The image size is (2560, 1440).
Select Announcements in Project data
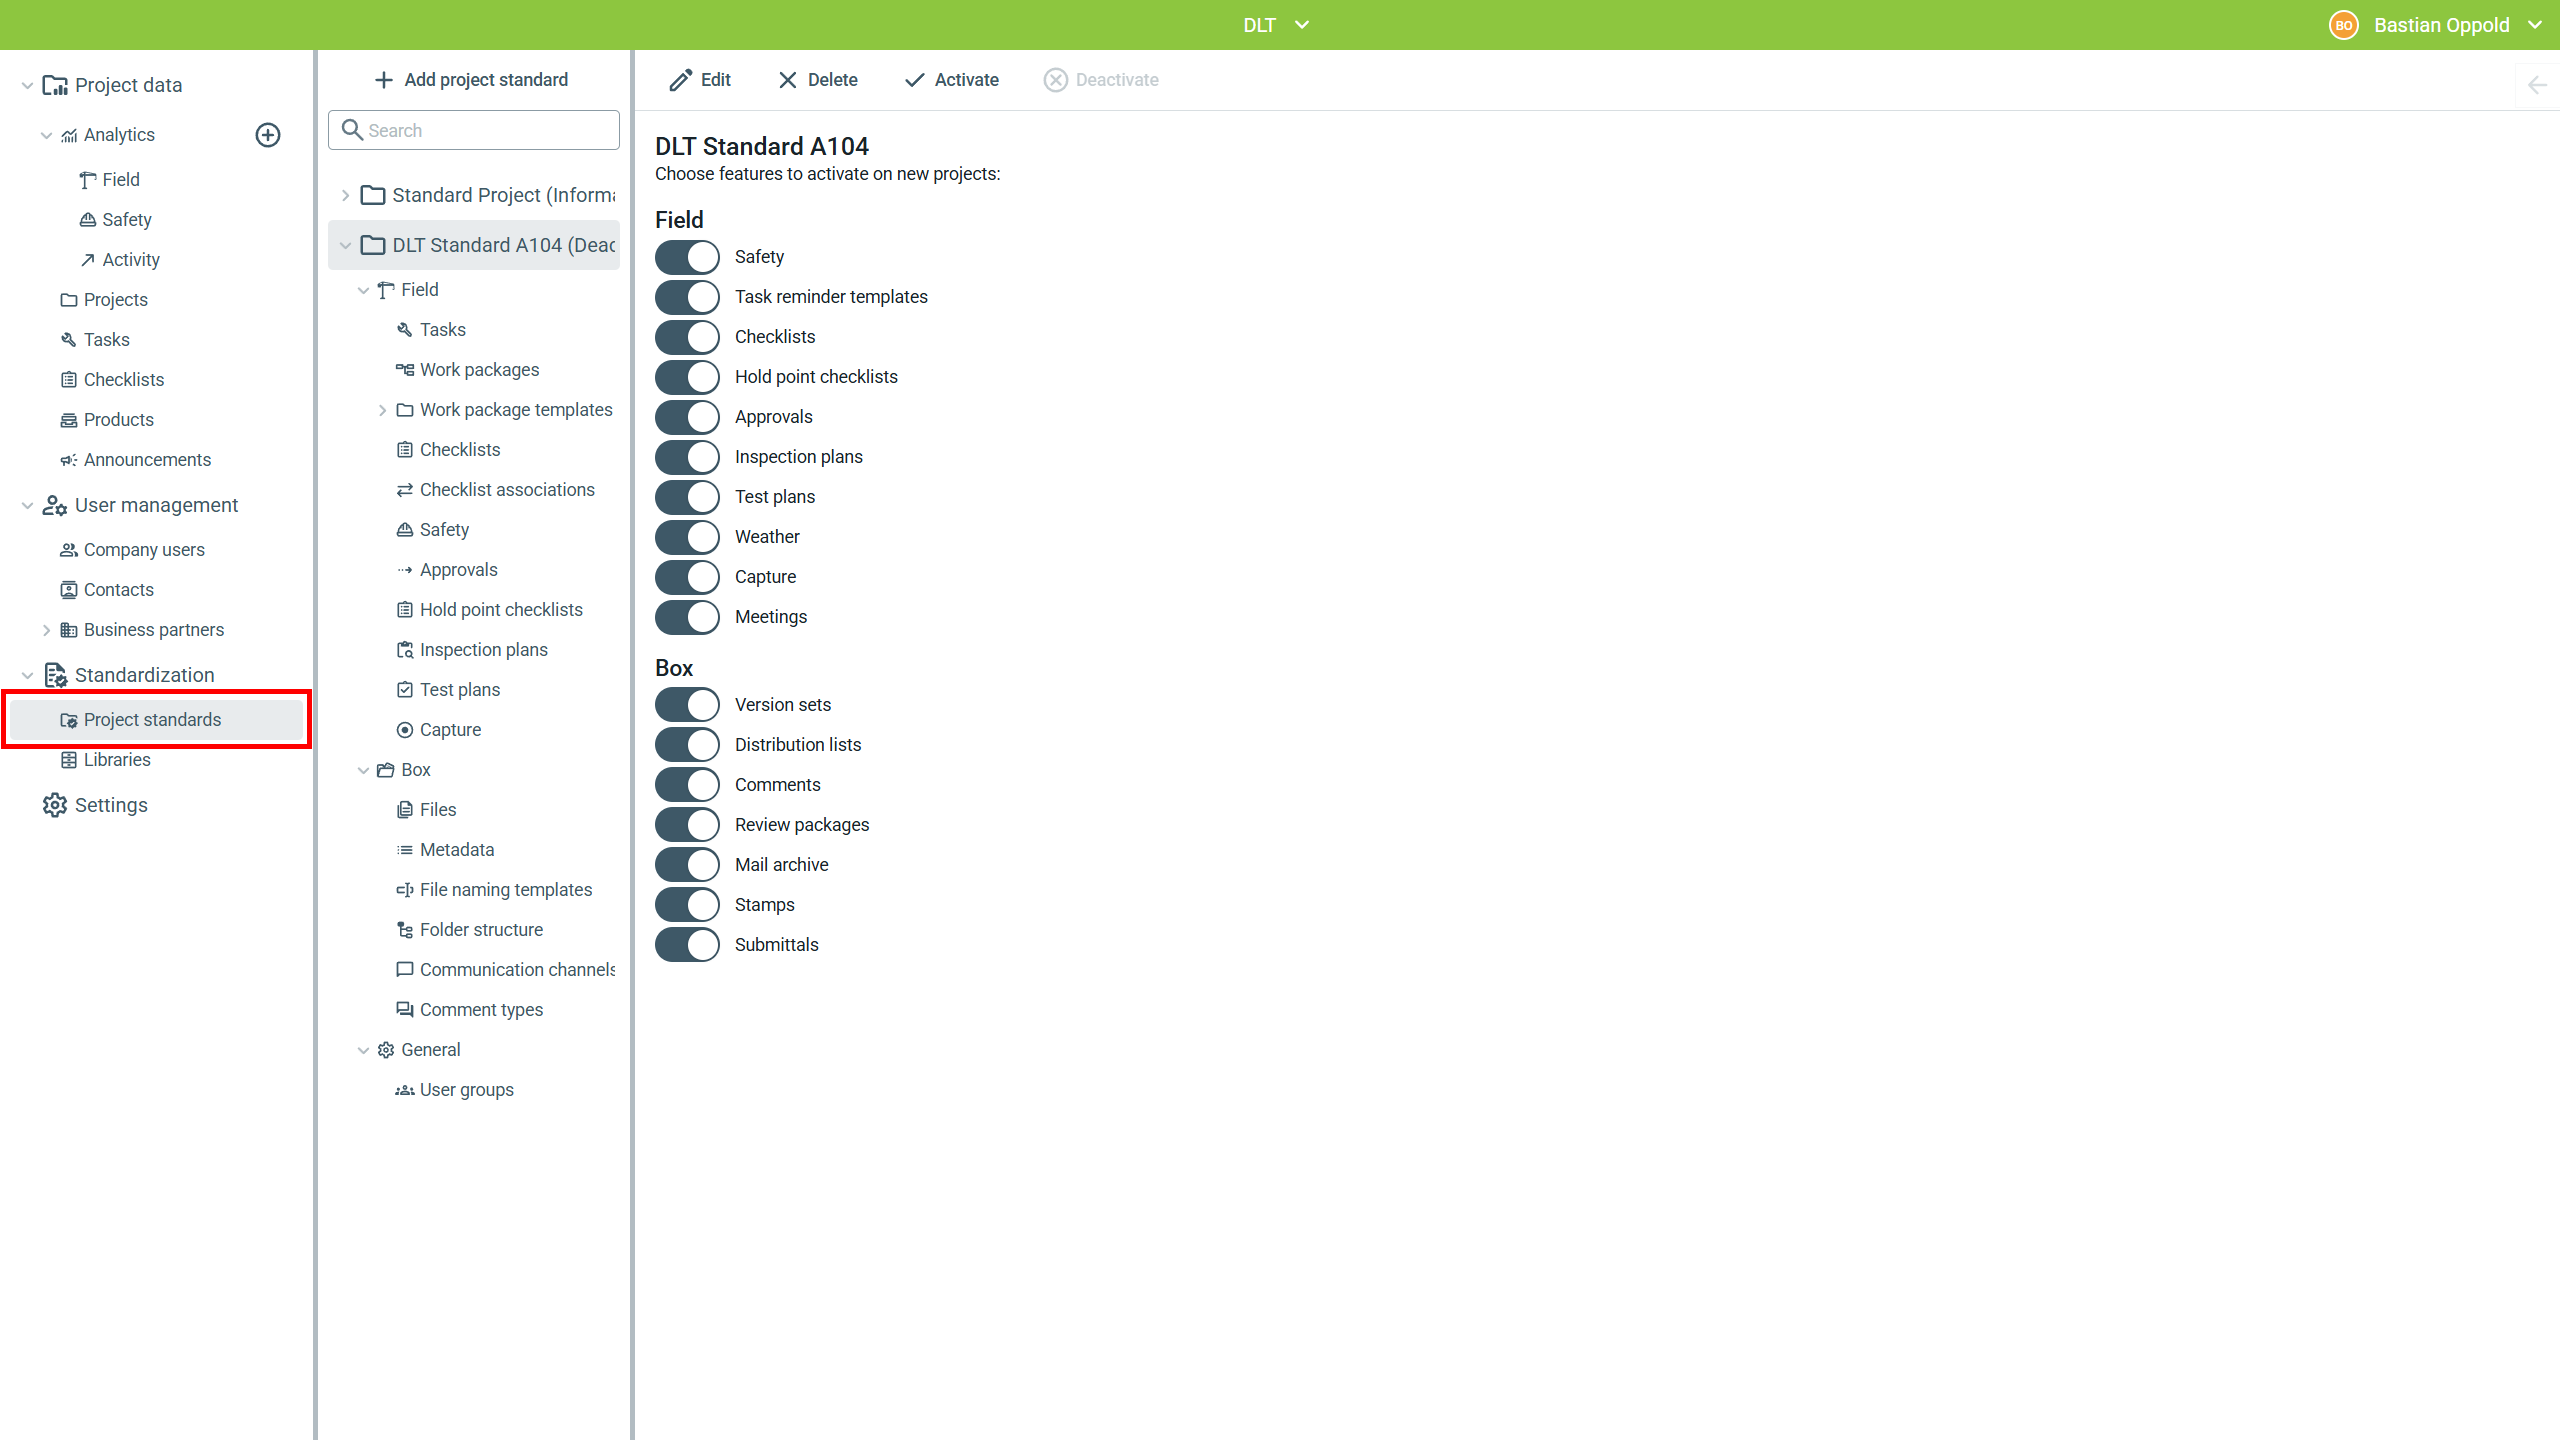pyautogui.click(x=147, y=460)
